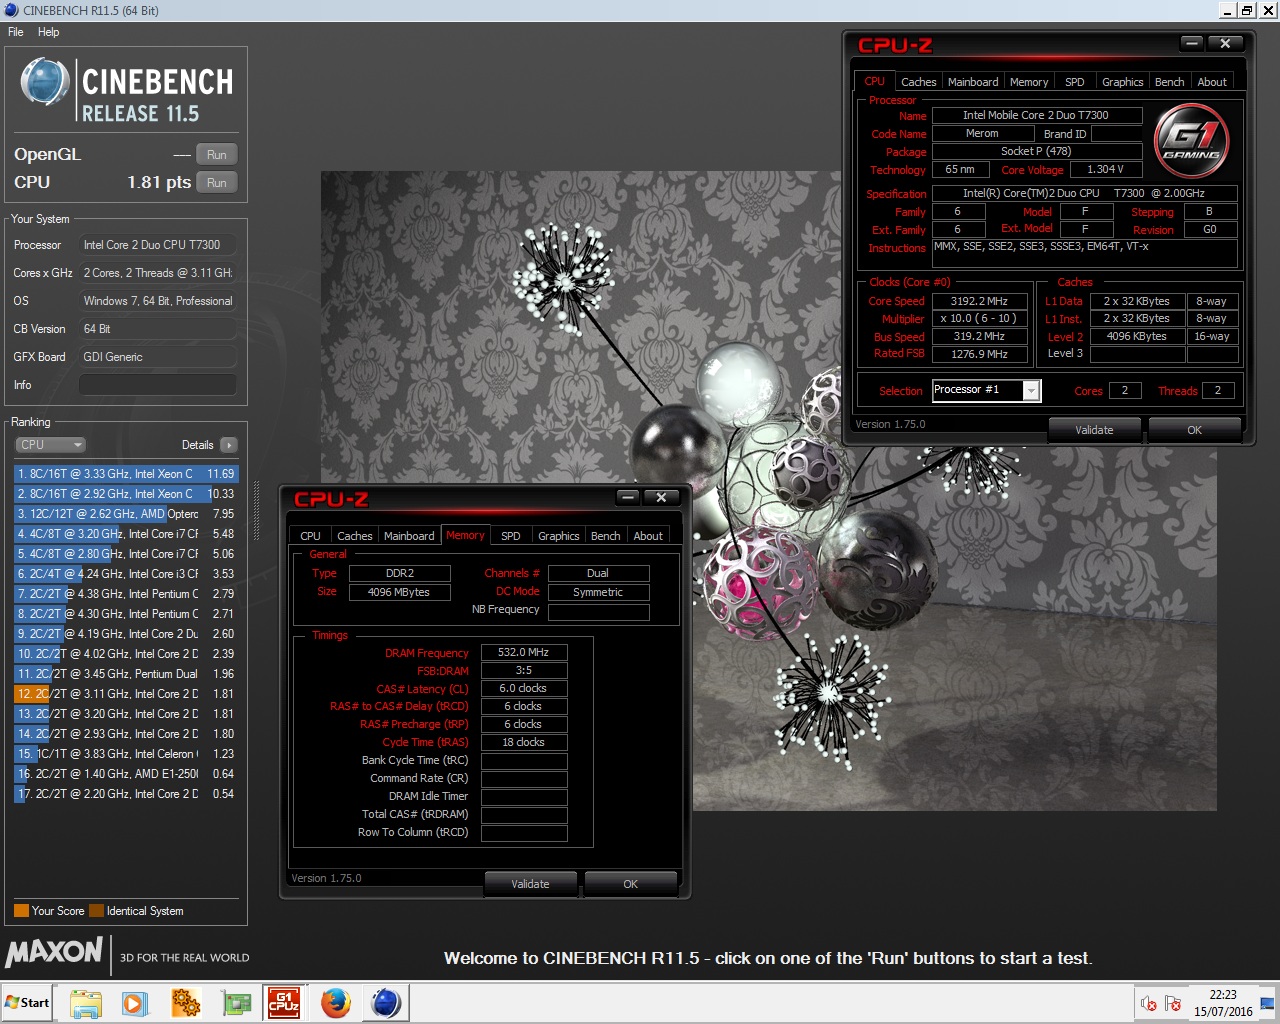Click Core Speed value 3192.2 MHz
The image size is (1280, 1024).
coord(980,301)
